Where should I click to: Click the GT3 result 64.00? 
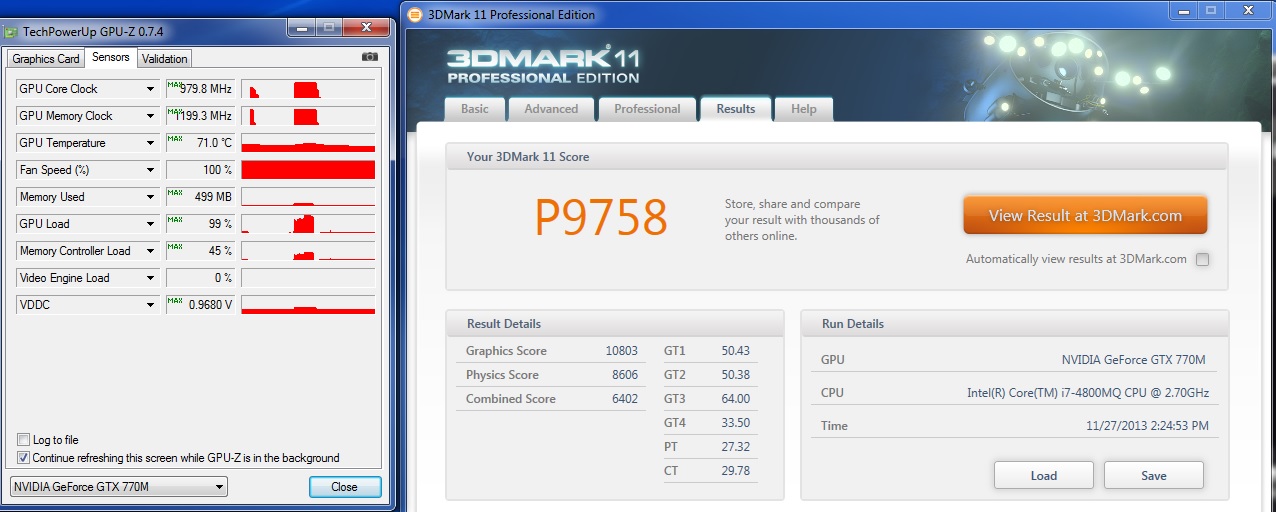pyautogui.click(x=736, y=399)
